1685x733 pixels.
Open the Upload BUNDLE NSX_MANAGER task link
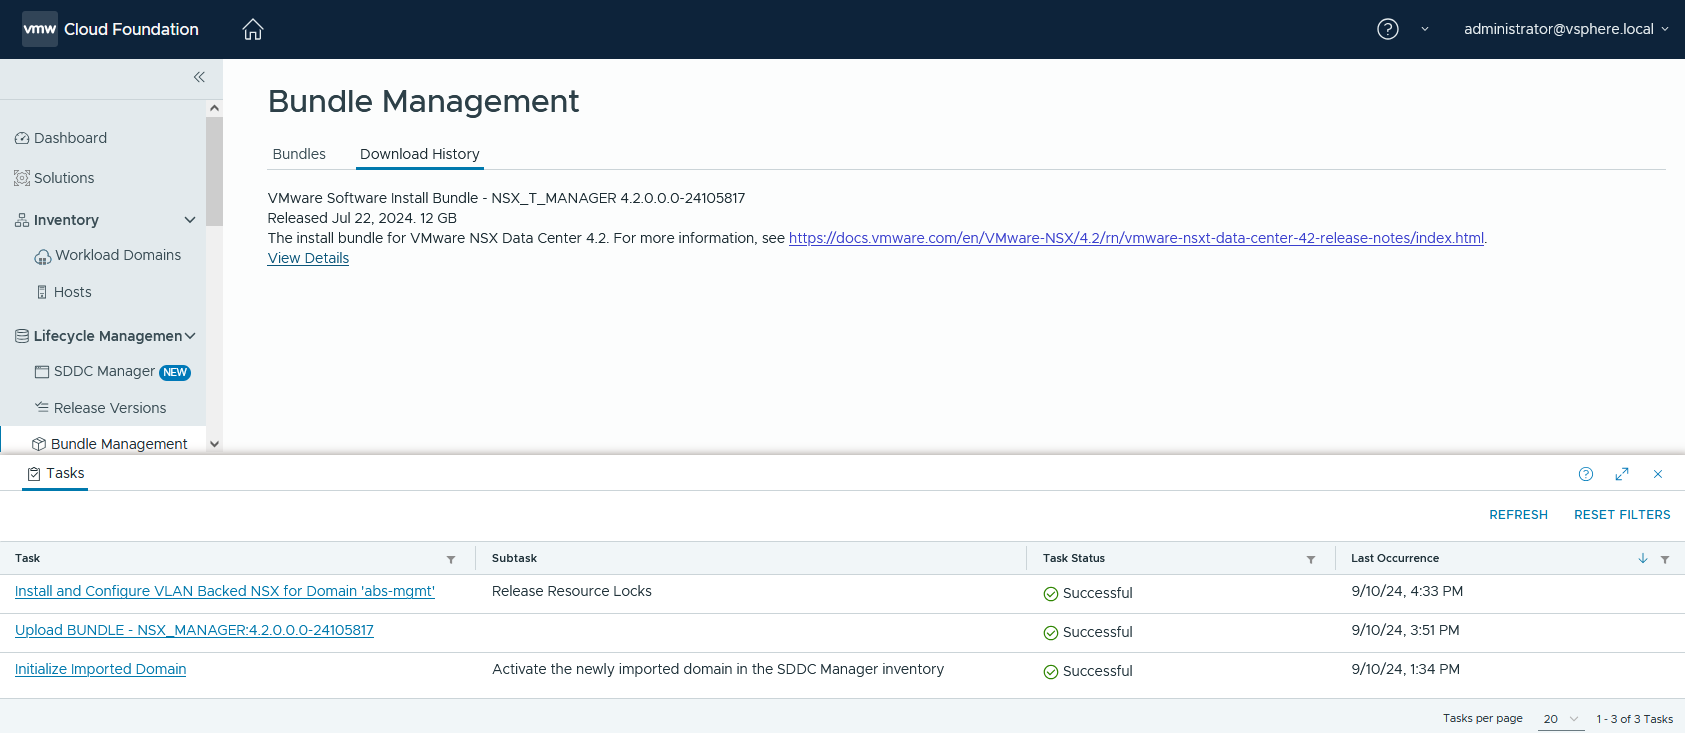[194, 630]
